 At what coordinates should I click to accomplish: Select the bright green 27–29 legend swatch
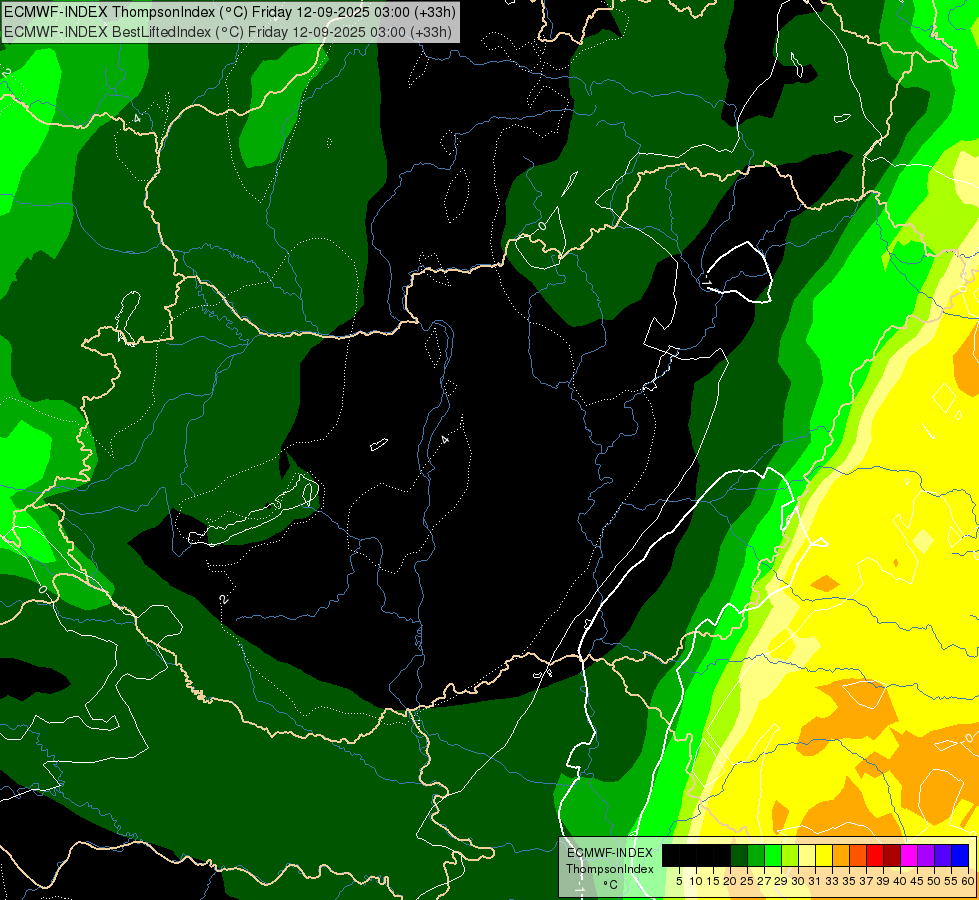click(x=773, y=855)
